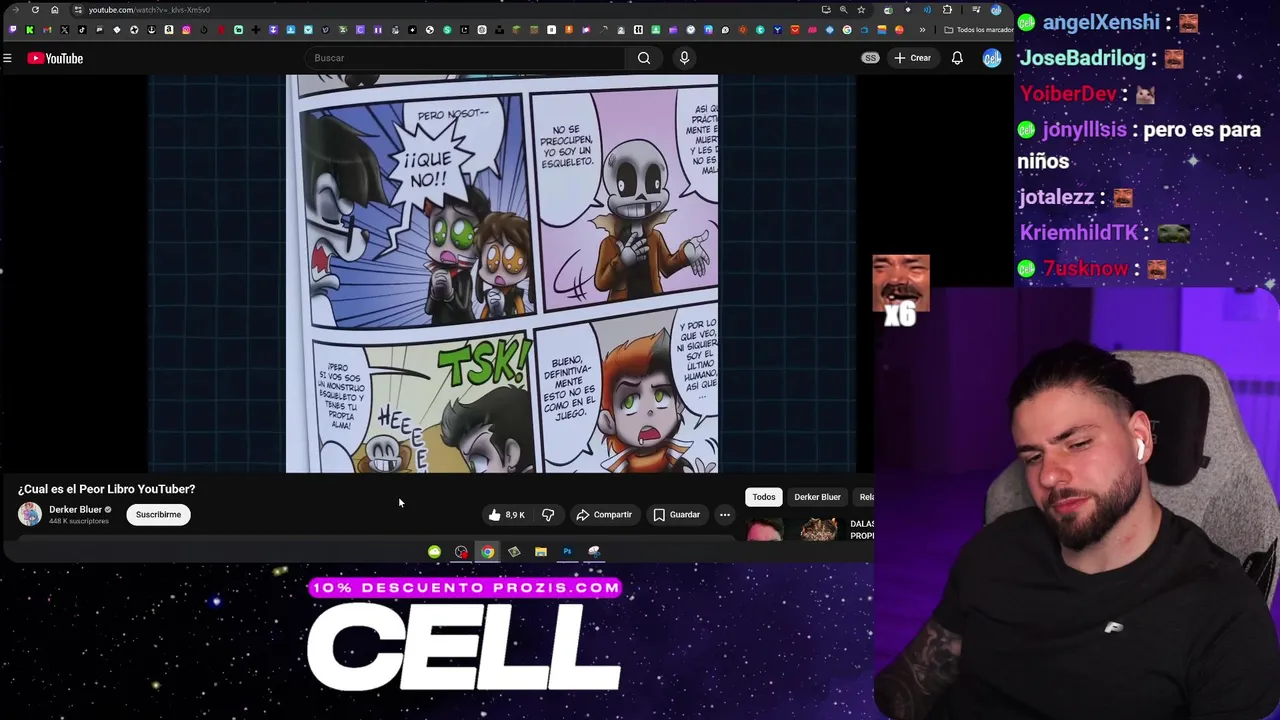Open the notifications bell
Image resolution: width=1280 pixels, height=720 pixels.
click(957, 58)
